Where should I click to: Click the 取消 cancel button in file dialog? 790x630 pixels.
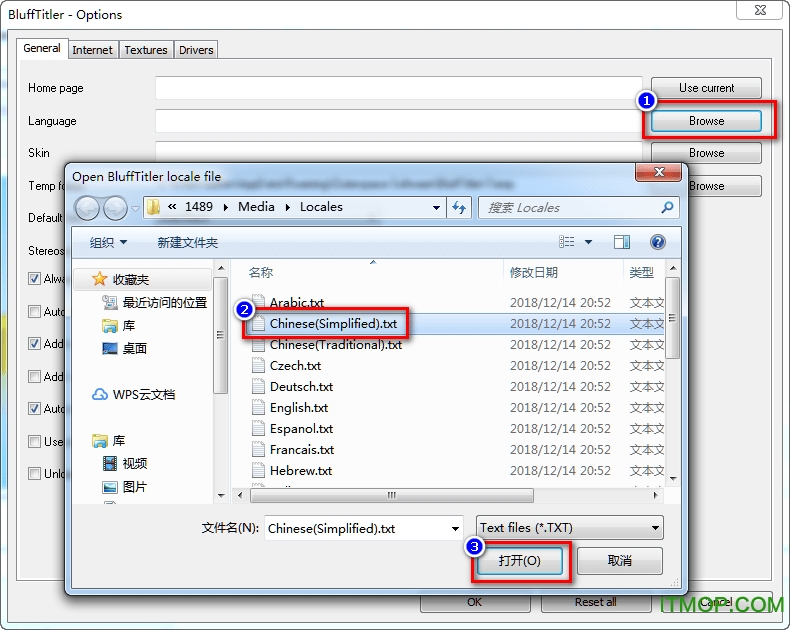click(620, 560)
